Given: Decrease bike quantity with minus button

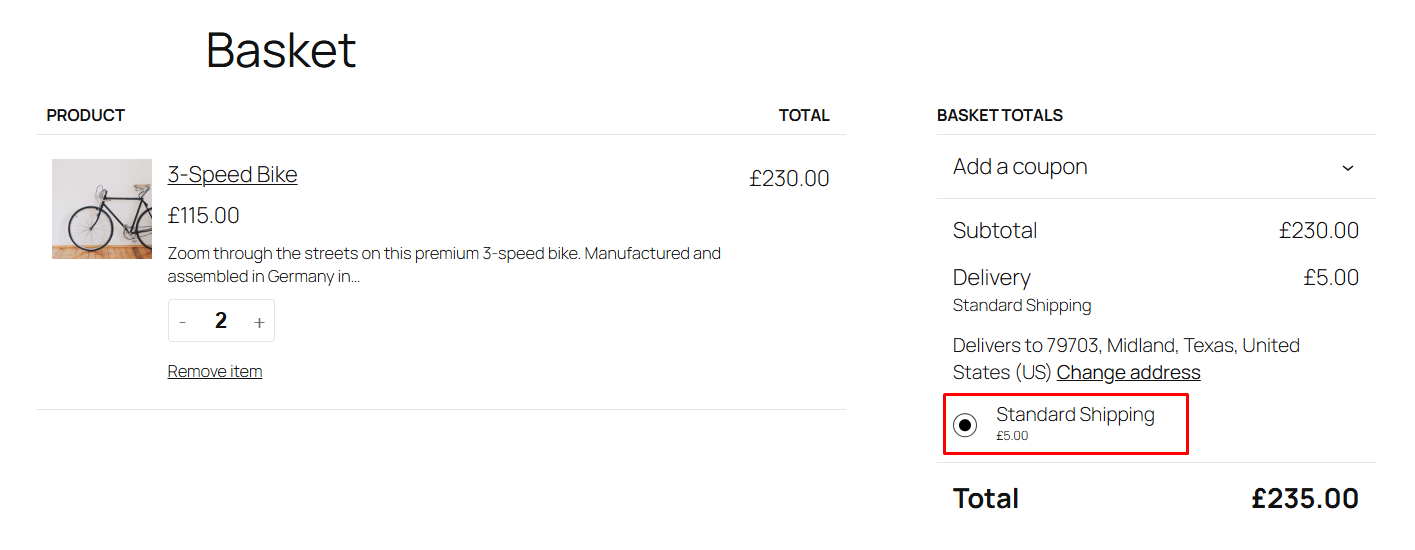Looking at the screenshot, I should click(x=182, y=321).
